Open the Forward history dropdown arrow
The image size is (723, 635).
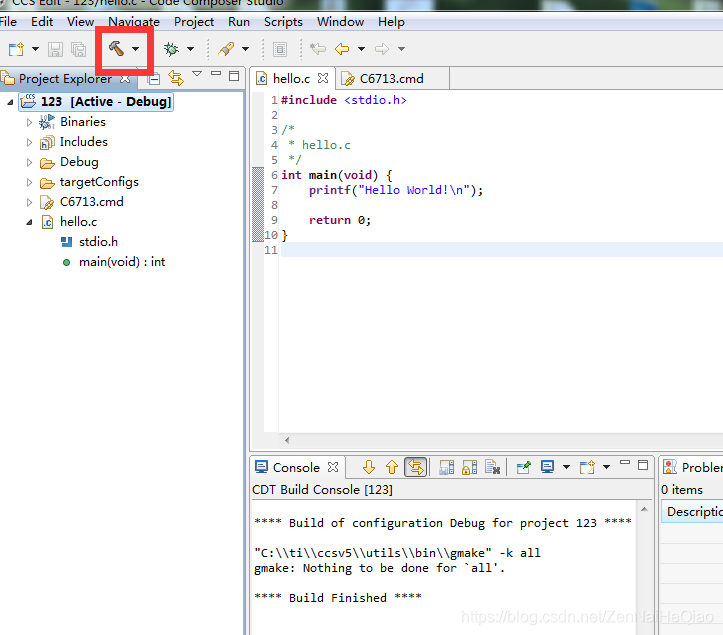tap(402, 49)
